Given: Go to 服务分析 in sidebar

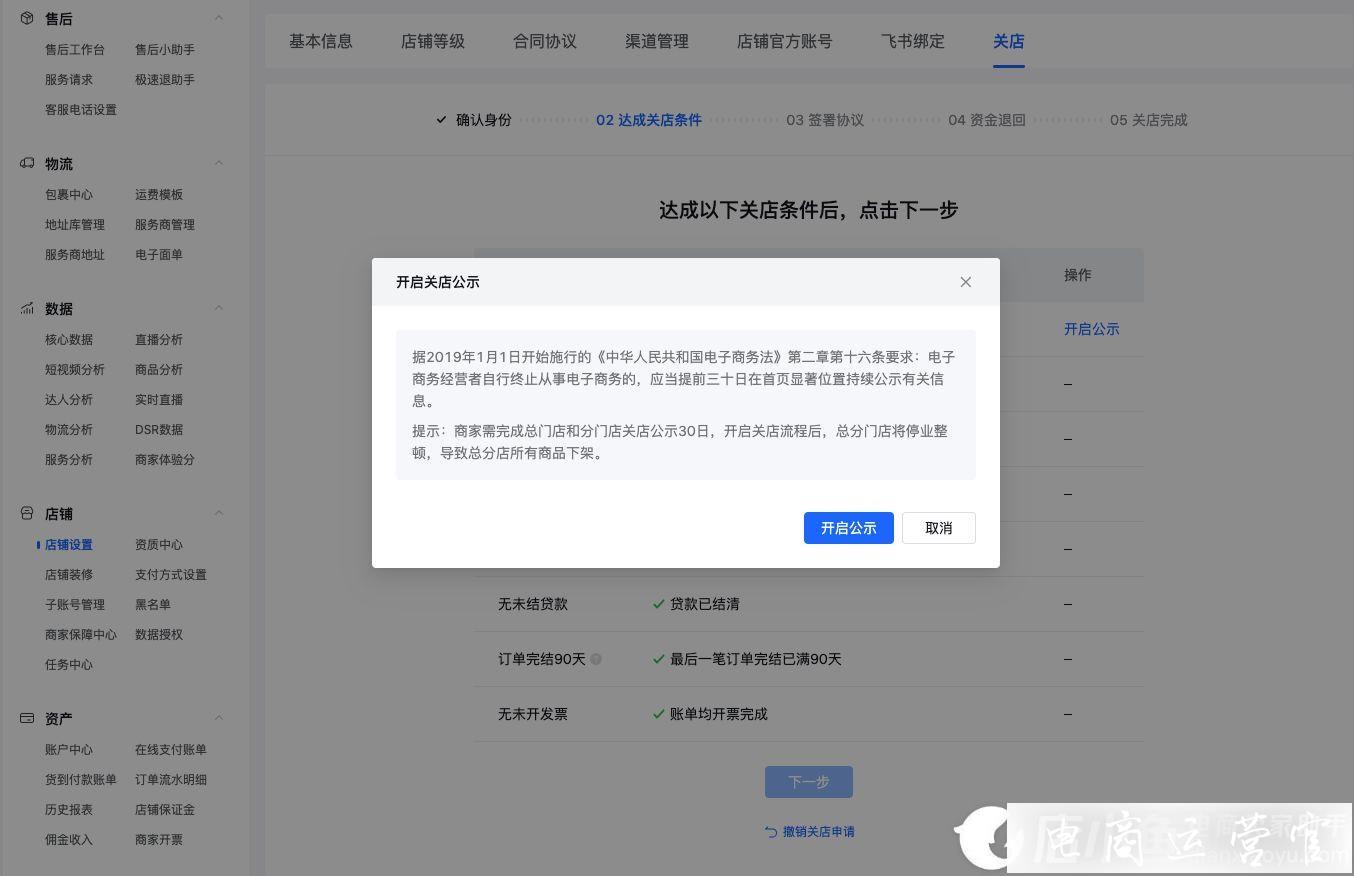Looking at the screenshot, I should tap(69, 459).
